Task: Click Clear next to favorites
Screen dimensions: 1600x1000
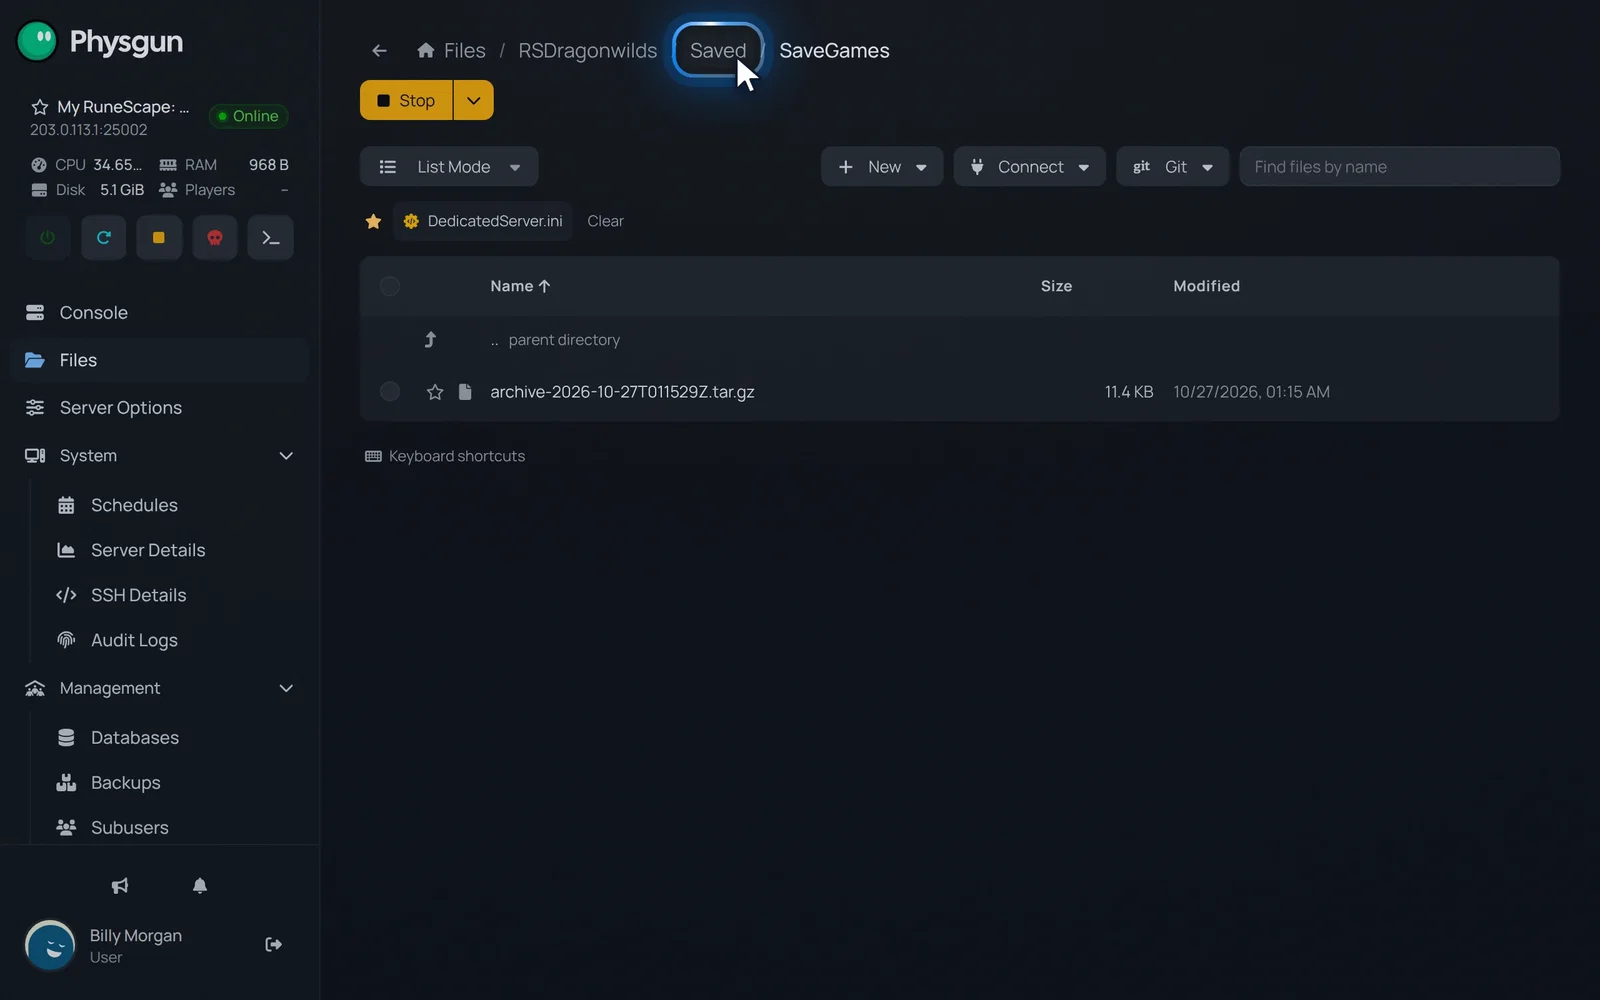Action: tap(605, 221)
